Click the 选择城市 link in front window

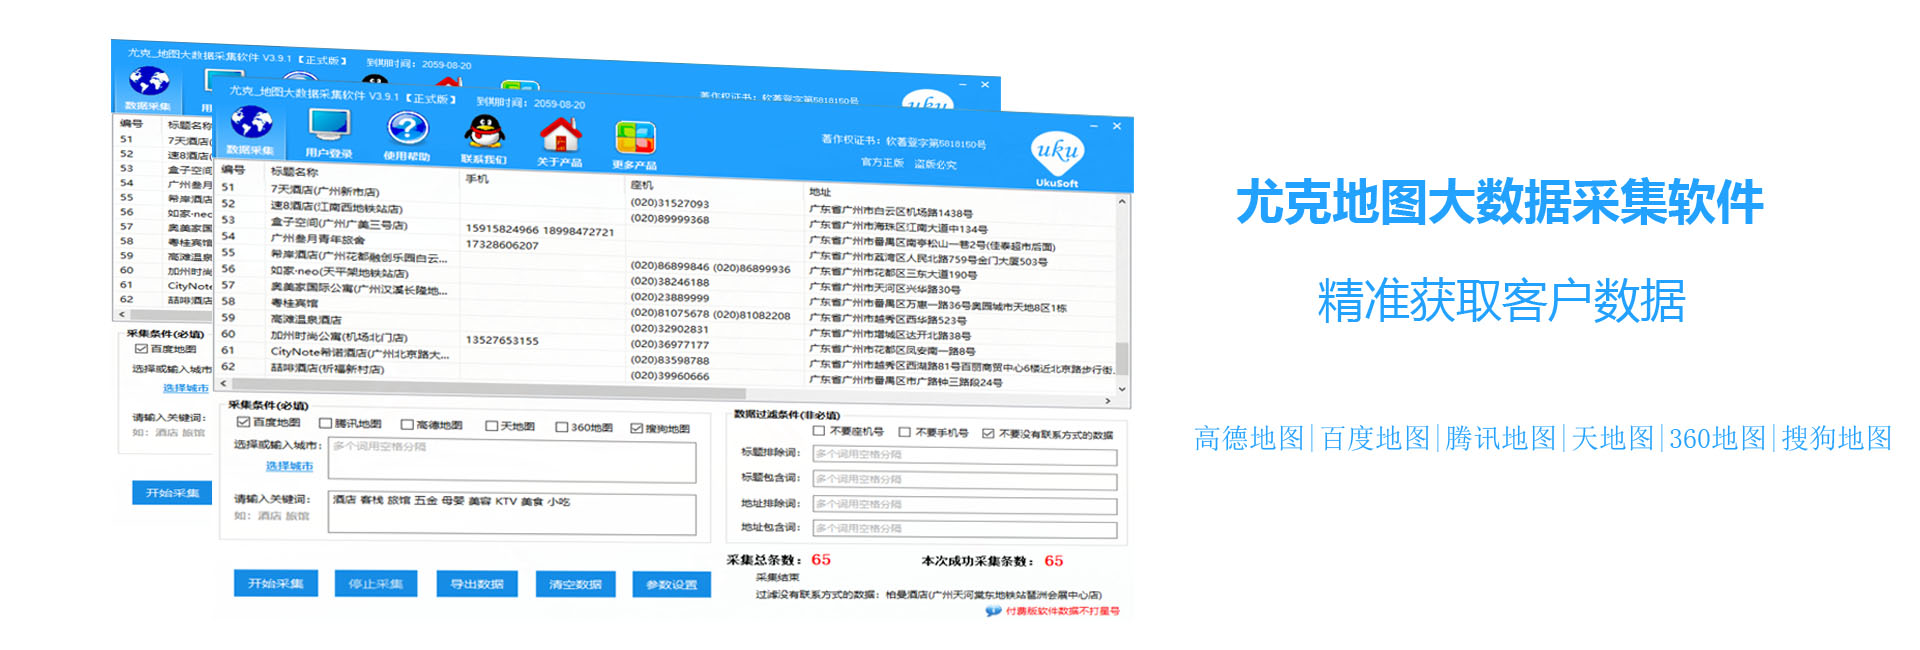pos(289,466)
